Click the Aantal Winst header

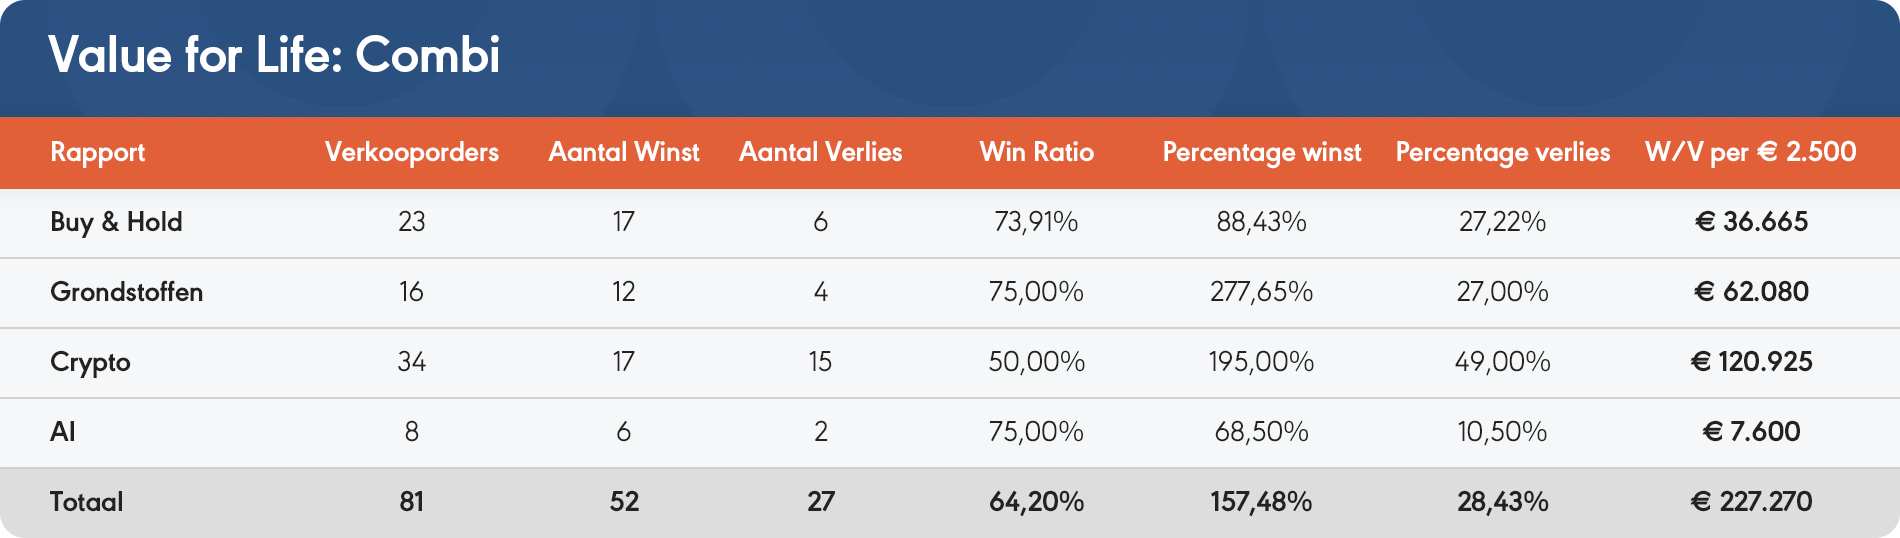point(624,152)
